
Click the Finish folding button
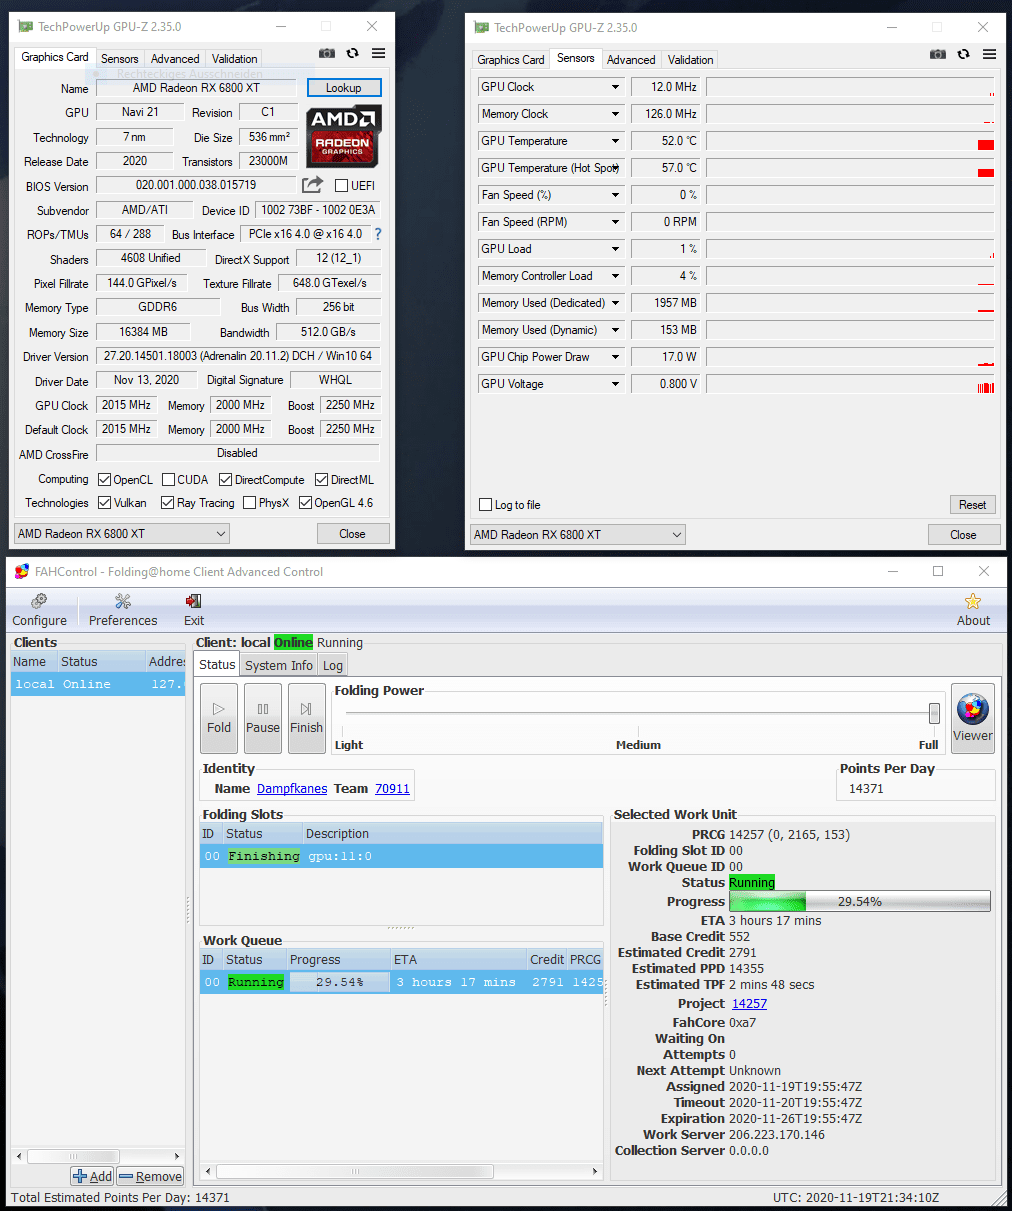(x=306, y=719)
